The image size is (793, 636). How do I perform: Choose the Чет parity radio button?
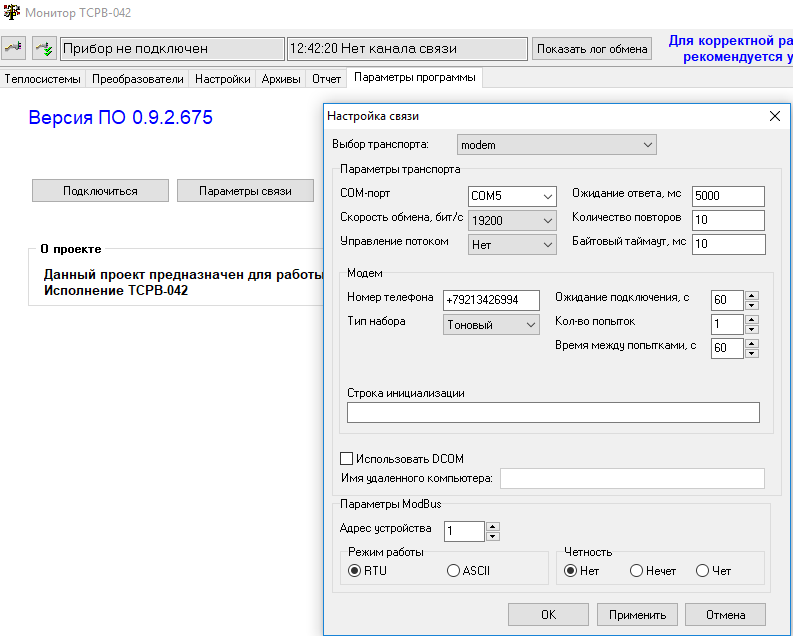coord(702,571)
